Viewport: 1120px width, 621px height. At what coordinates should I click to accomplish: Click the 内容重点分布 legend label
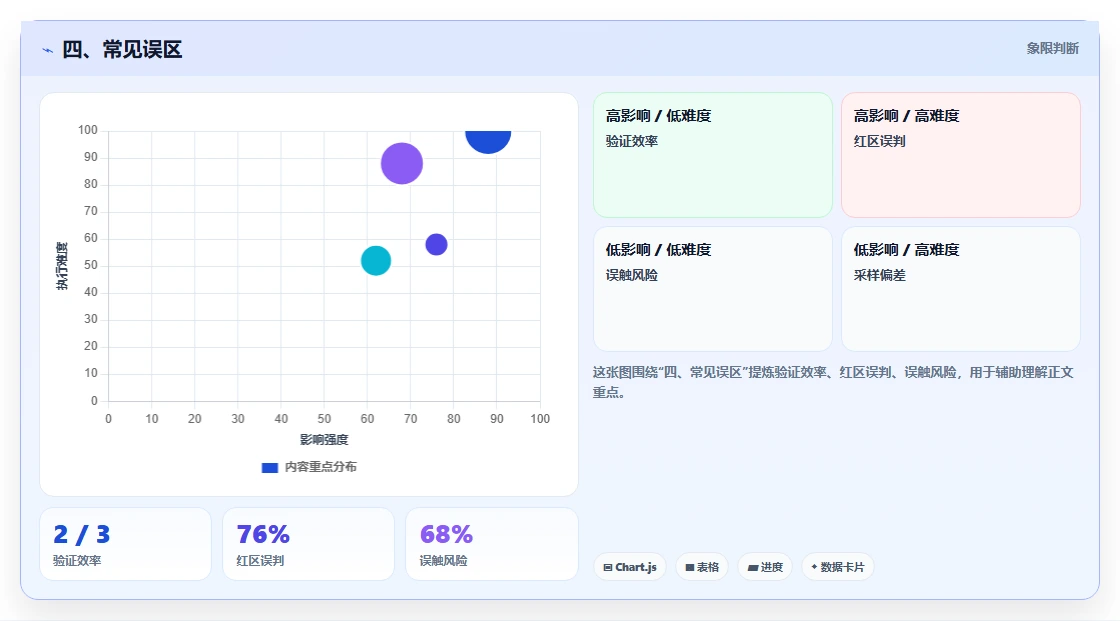321,467
